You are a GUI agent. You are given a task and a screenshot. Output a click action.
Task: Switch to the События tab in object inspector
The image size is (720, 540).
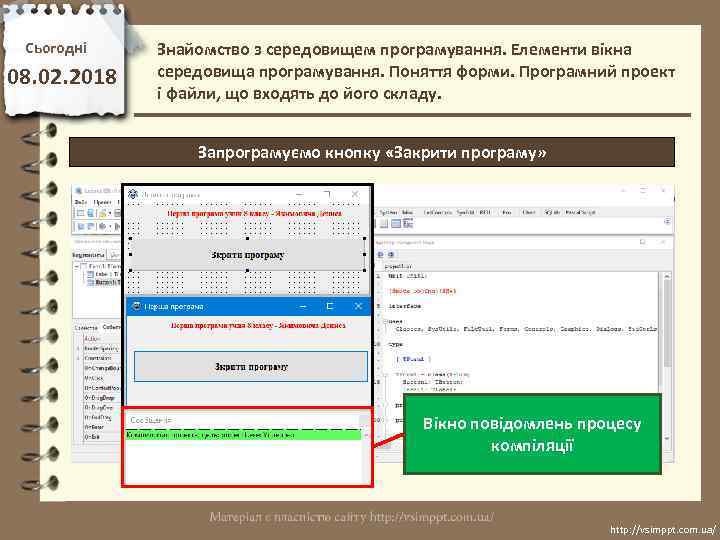[x=112, y=327]
